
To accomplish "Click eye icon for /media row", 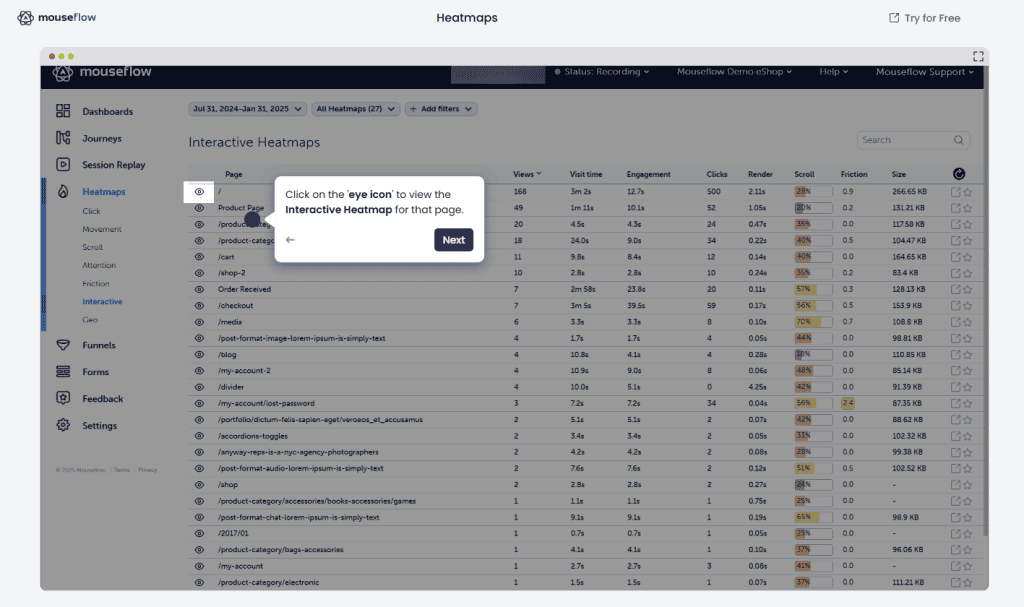I will coord(199,322).
